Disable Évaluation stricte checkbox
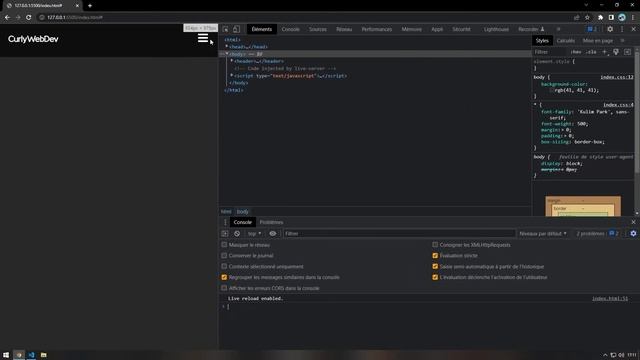 tap(435, 256)
